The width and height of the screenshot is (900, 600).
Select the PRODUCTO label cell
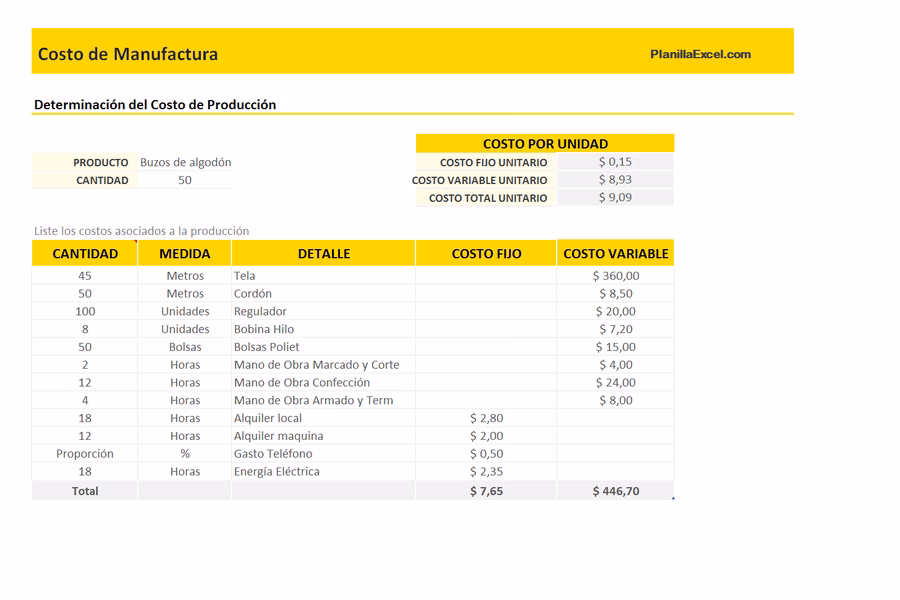point(85,162)
